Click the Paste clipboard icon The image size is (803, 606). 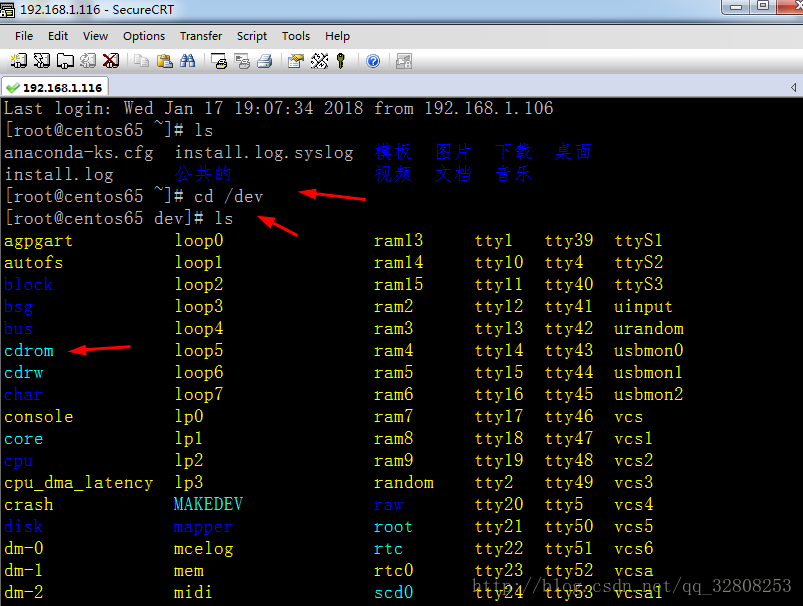(x=164, y=61)
